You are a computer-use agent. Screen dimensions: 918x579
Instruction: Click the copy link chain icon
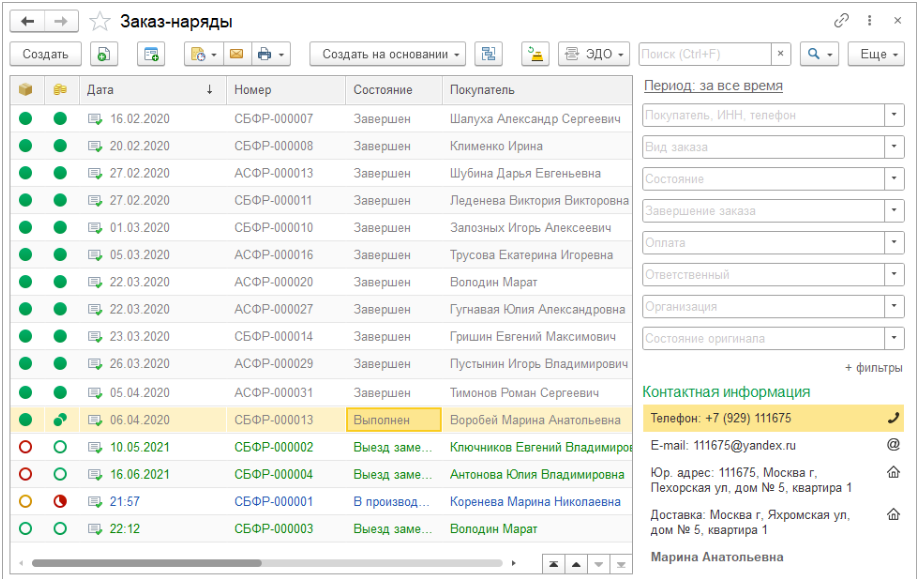(x=842, y=21)
